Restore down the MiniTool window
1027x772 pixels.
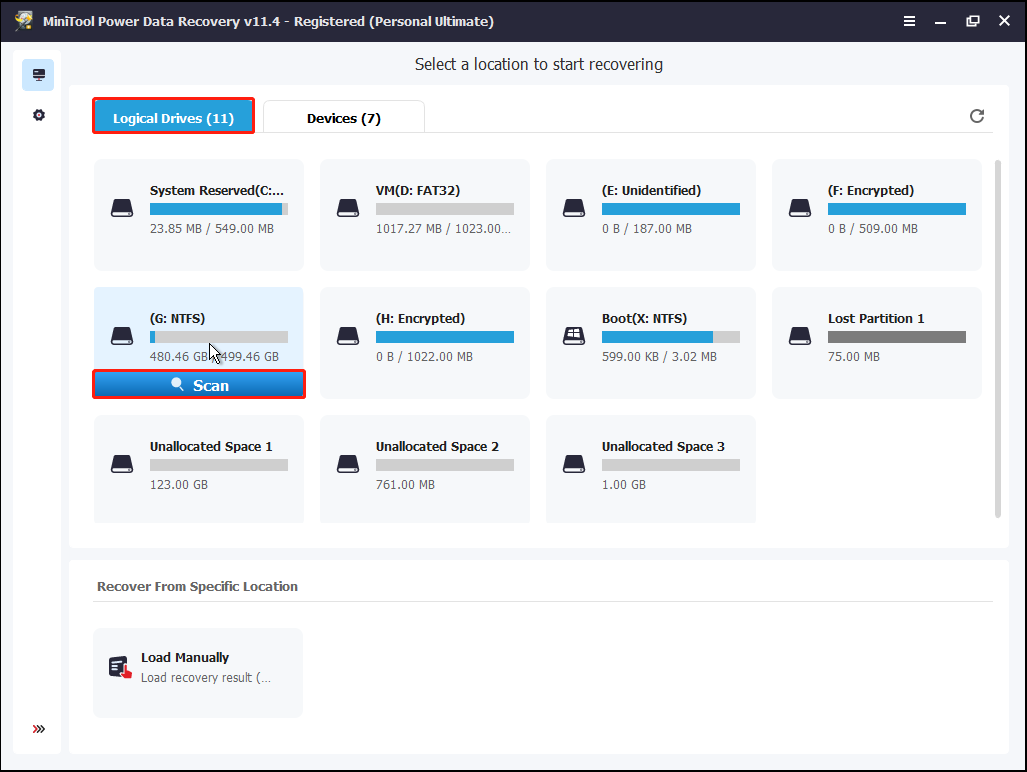click(x=973, y=21)
